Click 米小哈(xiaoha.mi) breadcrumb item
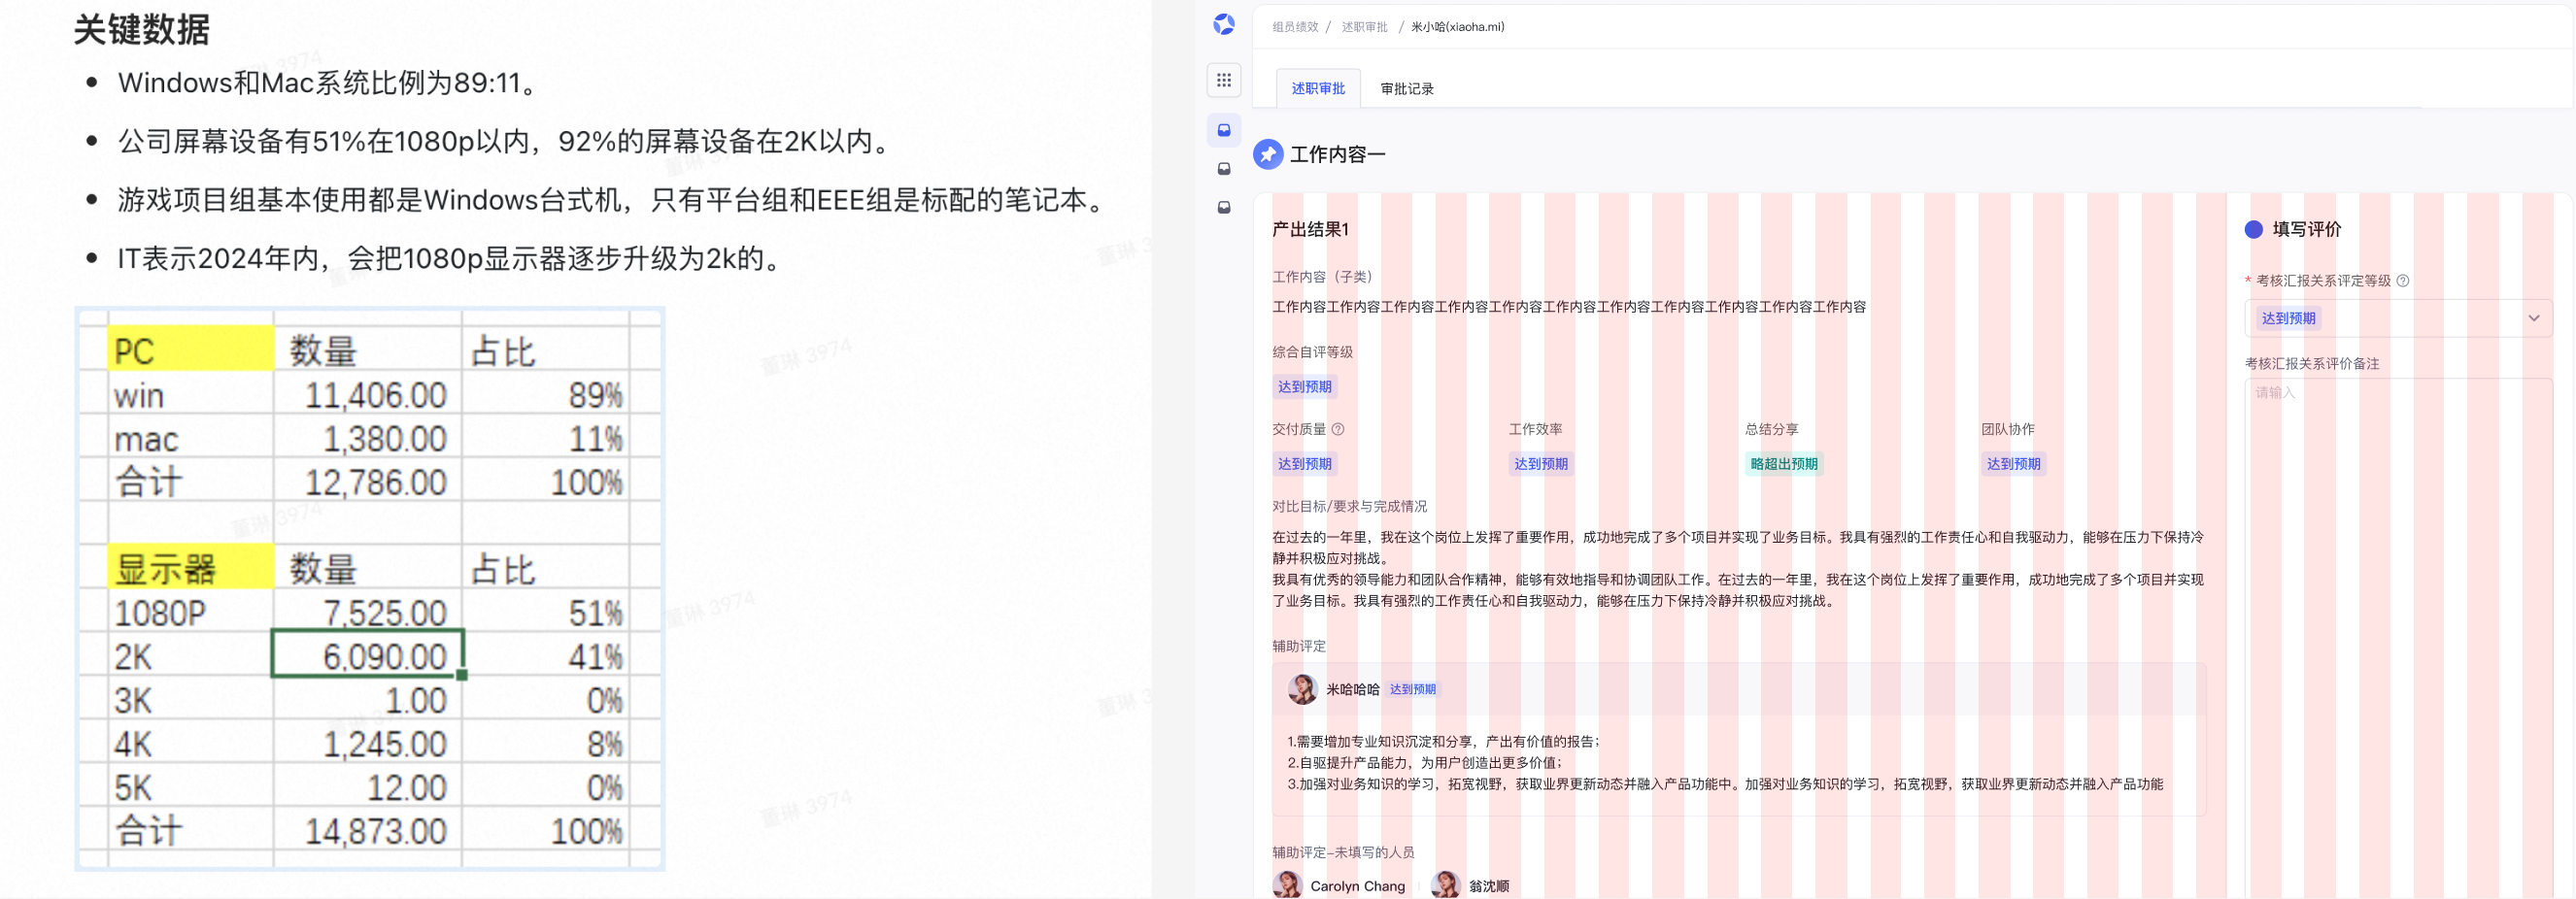This screenshot has height=899, width=2576. coord(1457,27)
